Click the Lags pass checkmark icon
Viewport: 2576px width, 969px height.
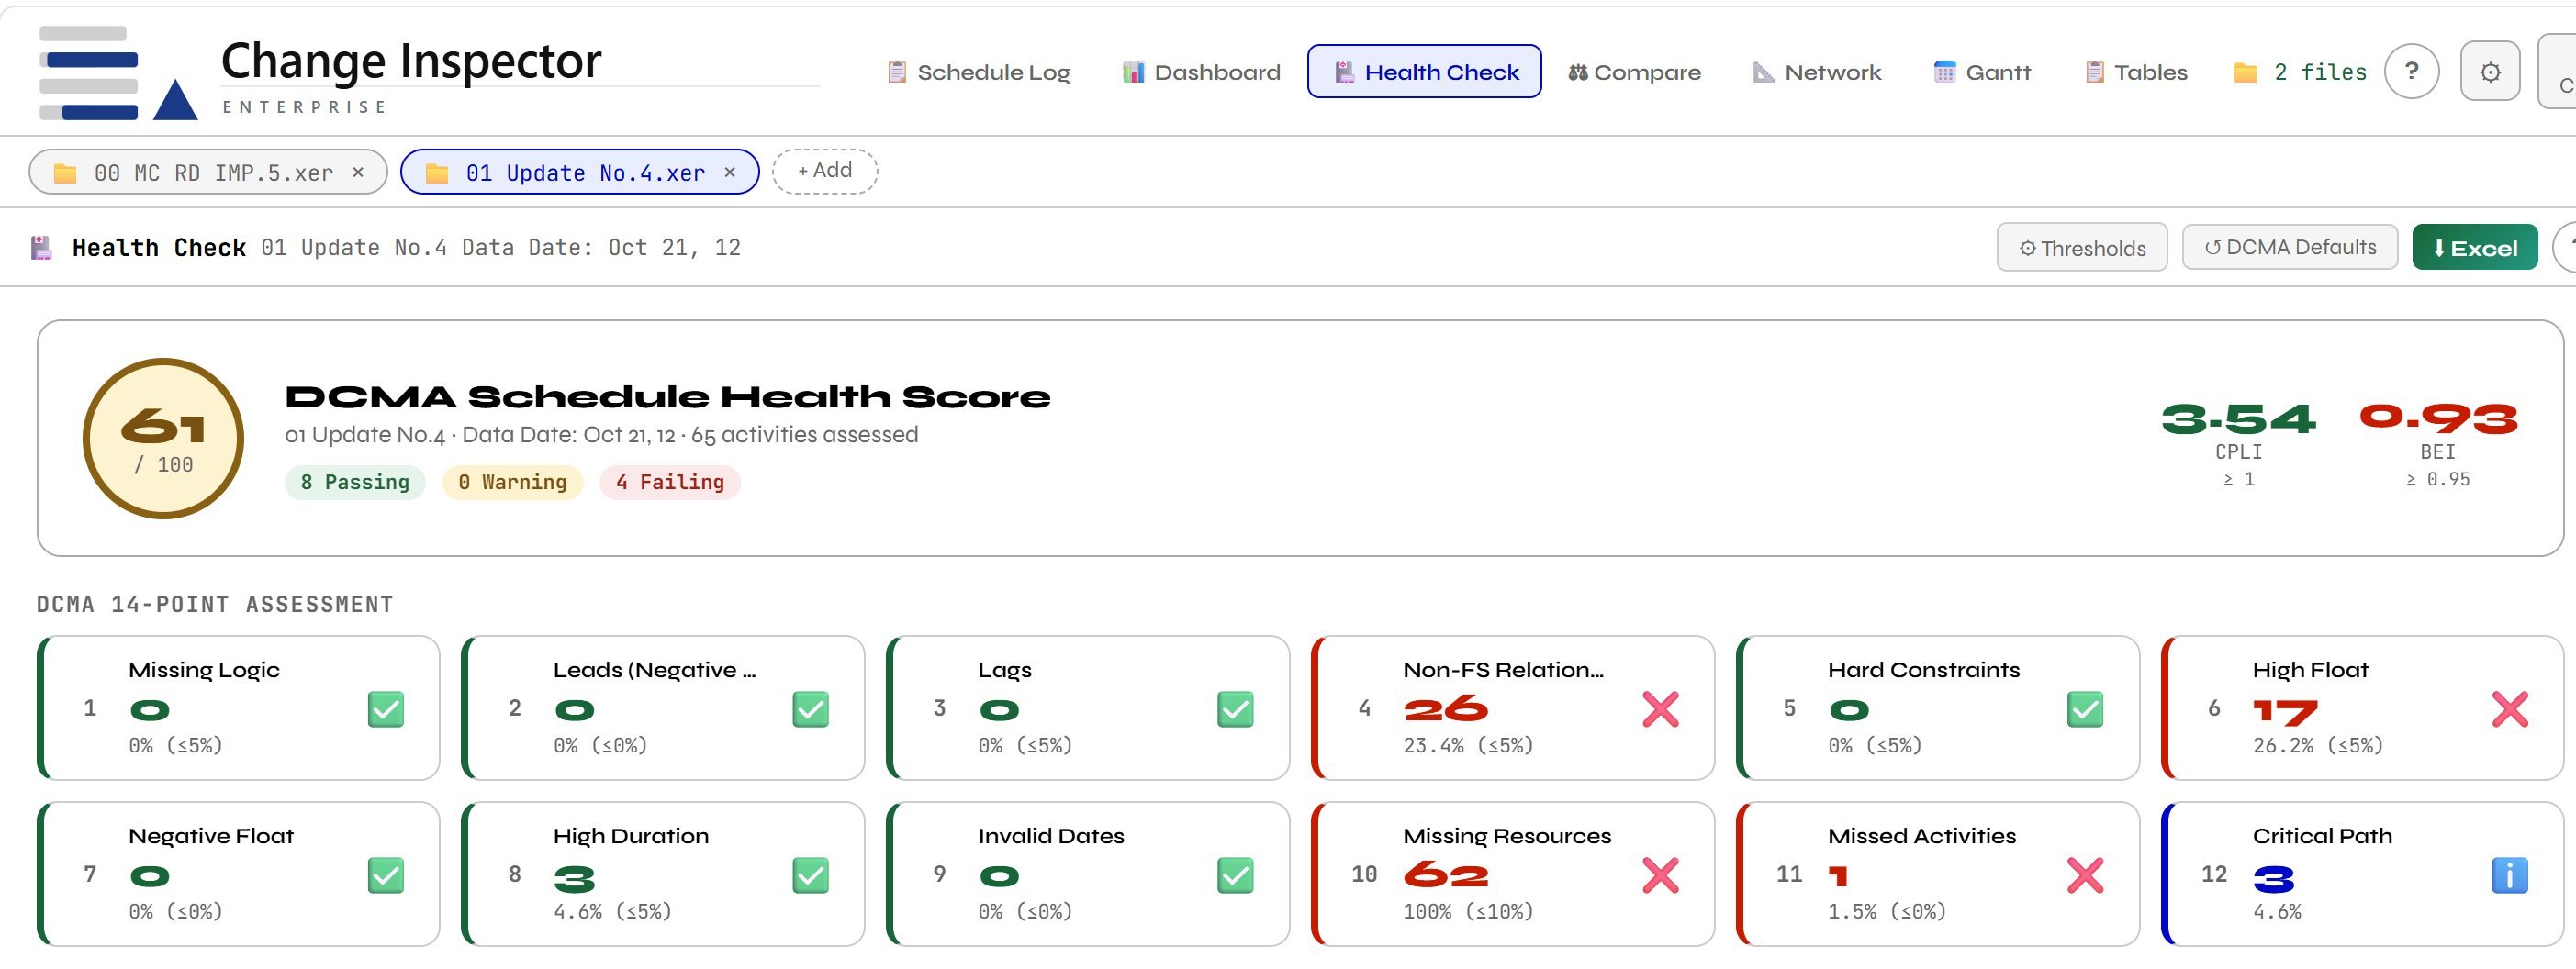(x=1236, y=710)
